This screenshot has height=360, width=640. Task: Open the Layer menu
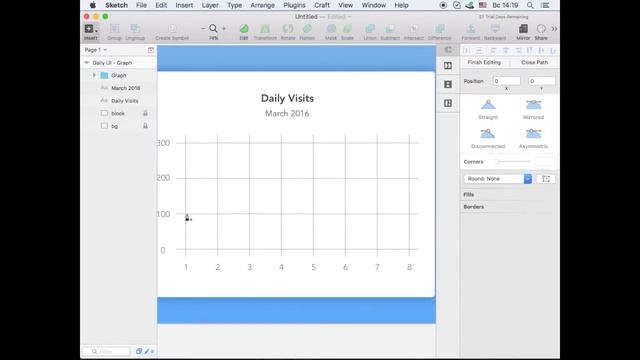tap(210, 5)
